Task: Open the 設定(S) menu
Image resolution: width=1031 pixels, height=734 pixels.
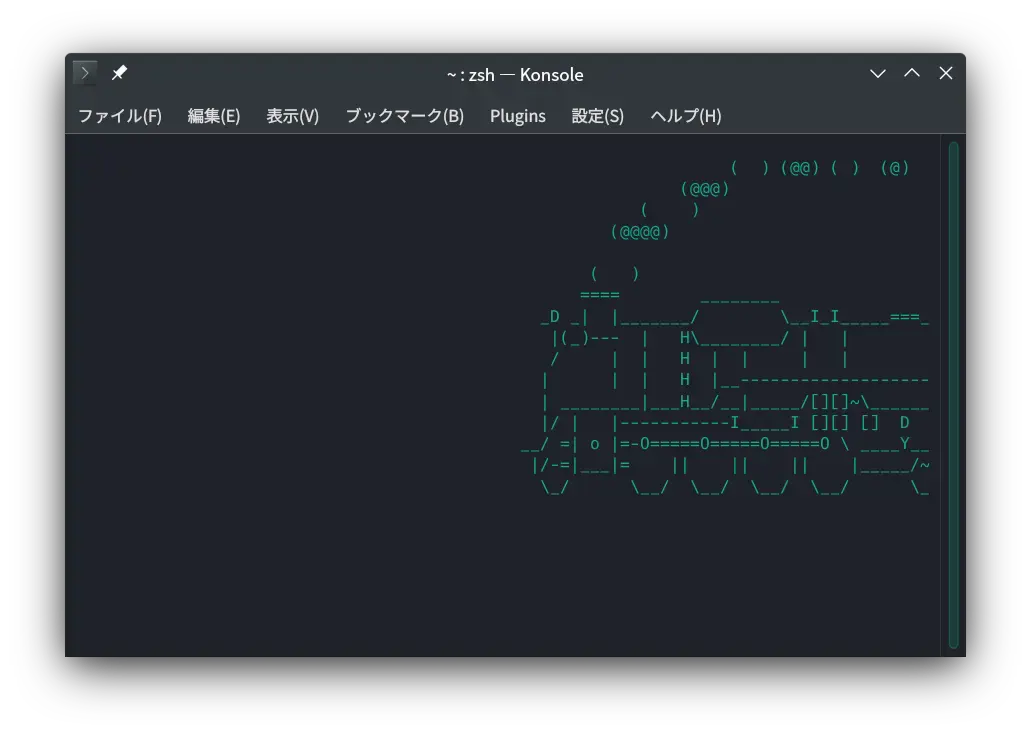Action: click(598, 116)
